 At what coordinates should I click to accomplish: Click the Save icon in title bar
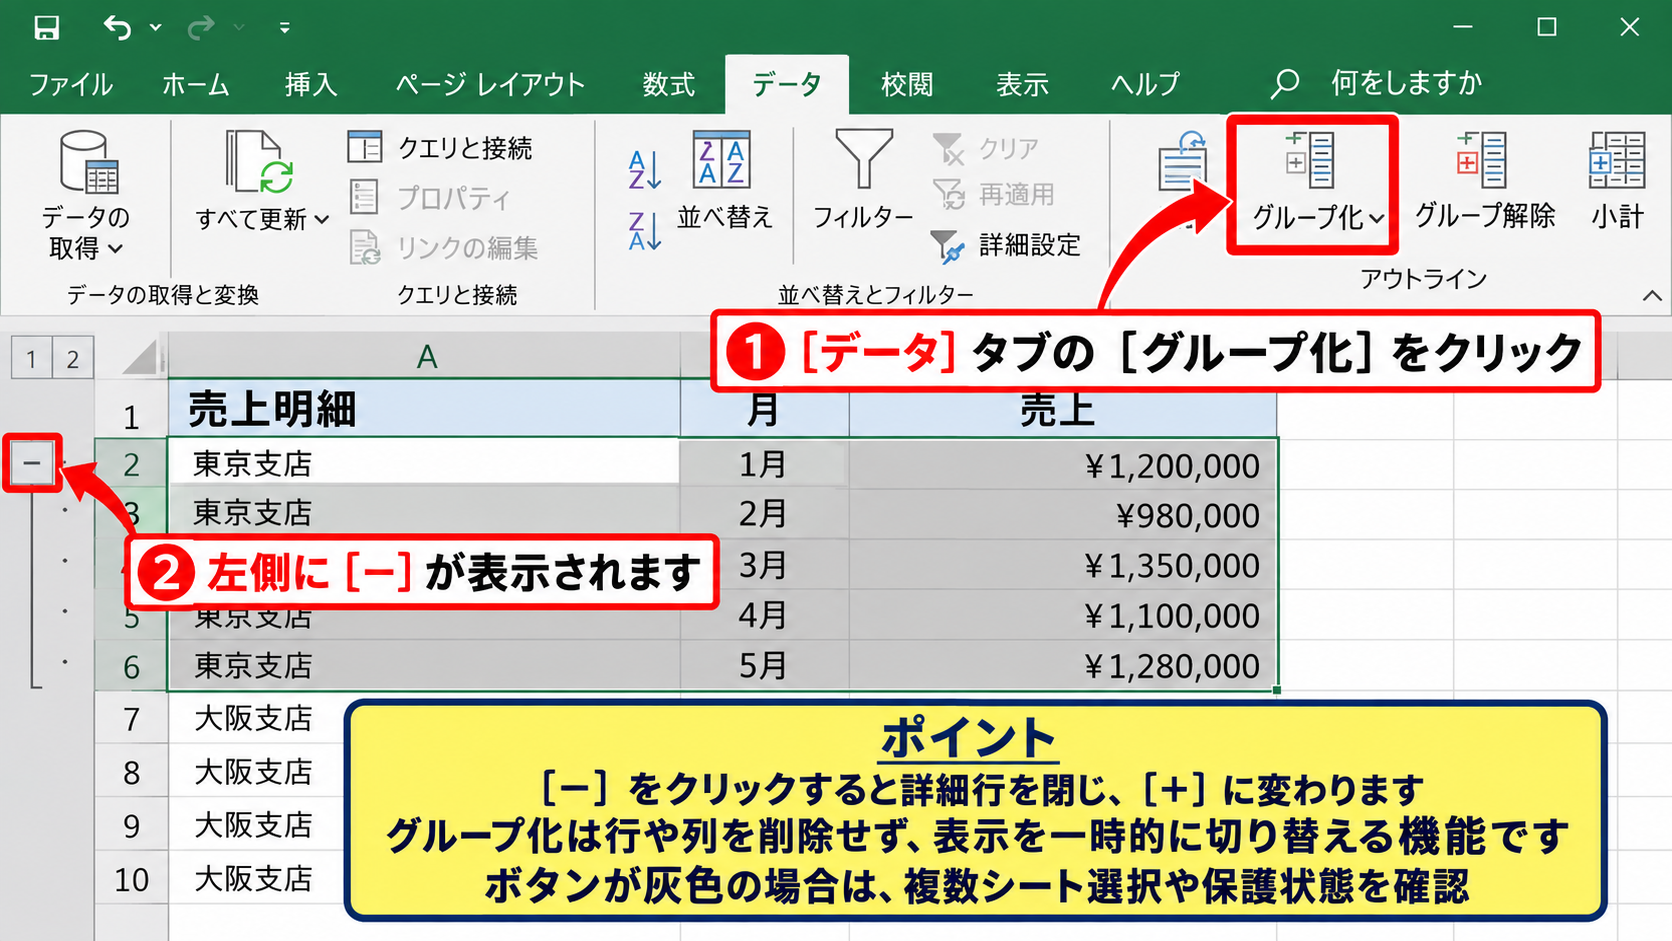46,27
